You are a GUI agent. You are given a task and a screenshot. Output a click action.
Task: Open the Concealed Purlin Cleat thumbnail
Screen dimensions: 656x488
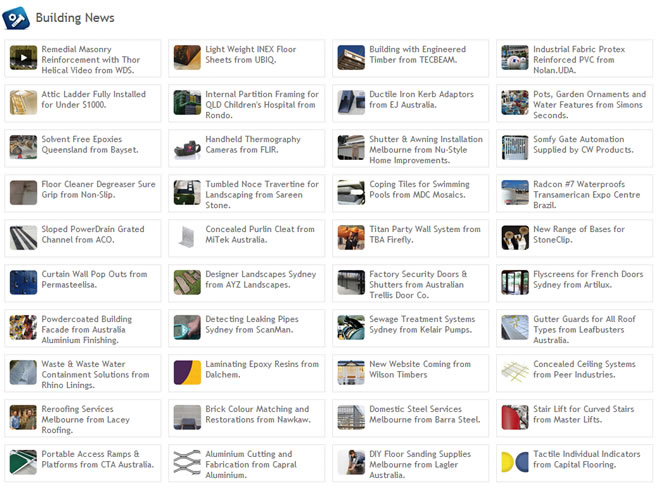point(187,237)
